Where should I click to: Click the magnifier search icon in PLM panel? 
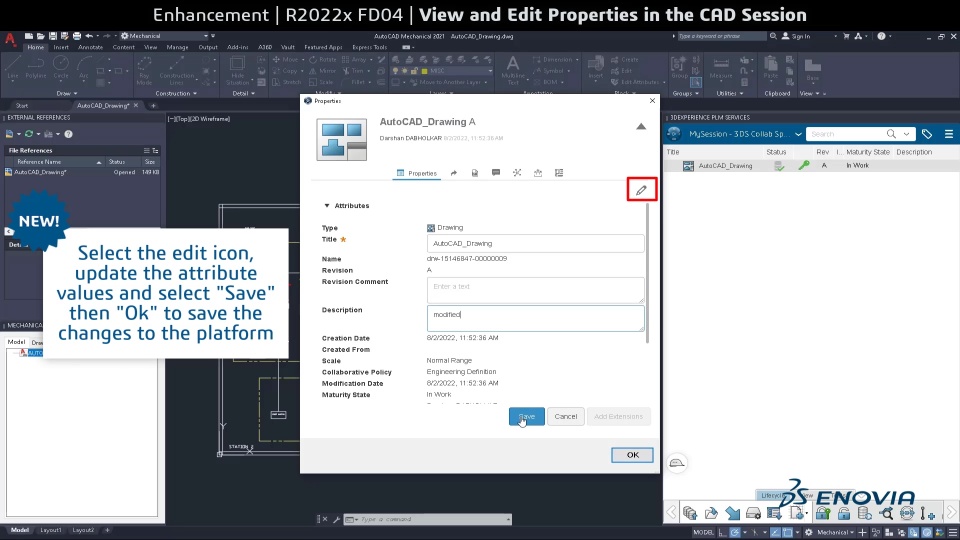(x=891, y=134)
